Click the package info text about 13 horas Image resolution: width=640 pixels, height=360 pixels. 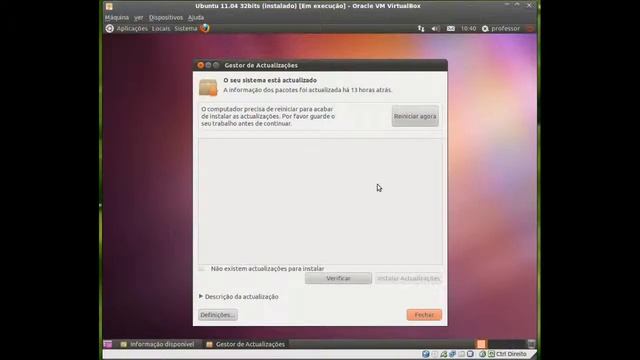307,90
